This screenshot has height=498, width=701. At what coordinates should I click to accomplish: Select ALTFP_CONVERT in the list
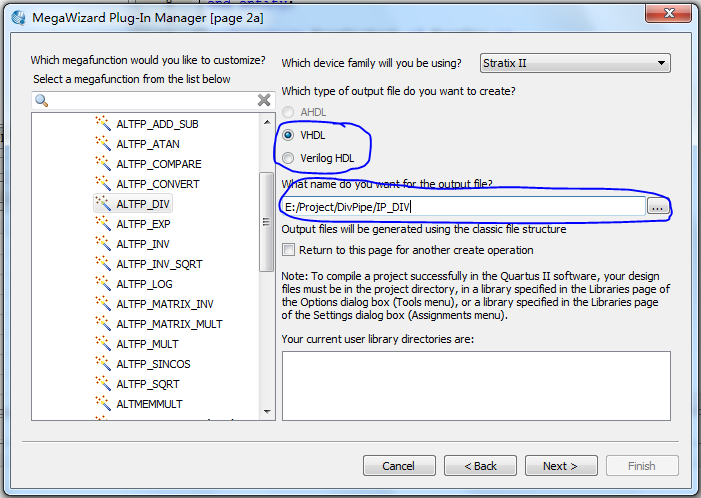pyautogui.click(x=158, y=184)
